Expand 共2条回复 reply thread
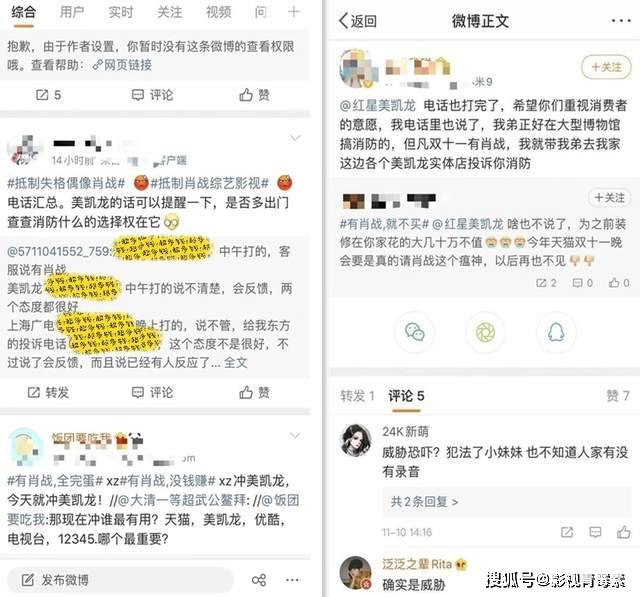 (424, 502)
